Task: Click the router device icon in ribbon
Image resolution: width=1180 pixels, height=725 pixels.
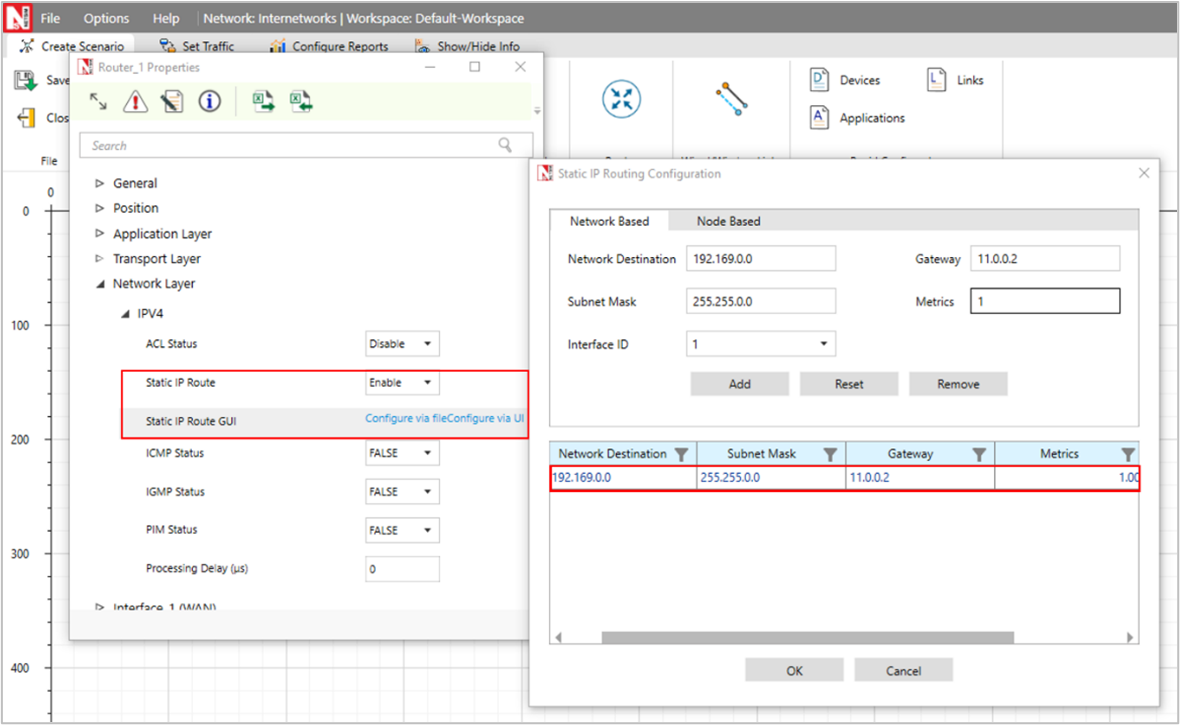Action: (x=621, y=99)
